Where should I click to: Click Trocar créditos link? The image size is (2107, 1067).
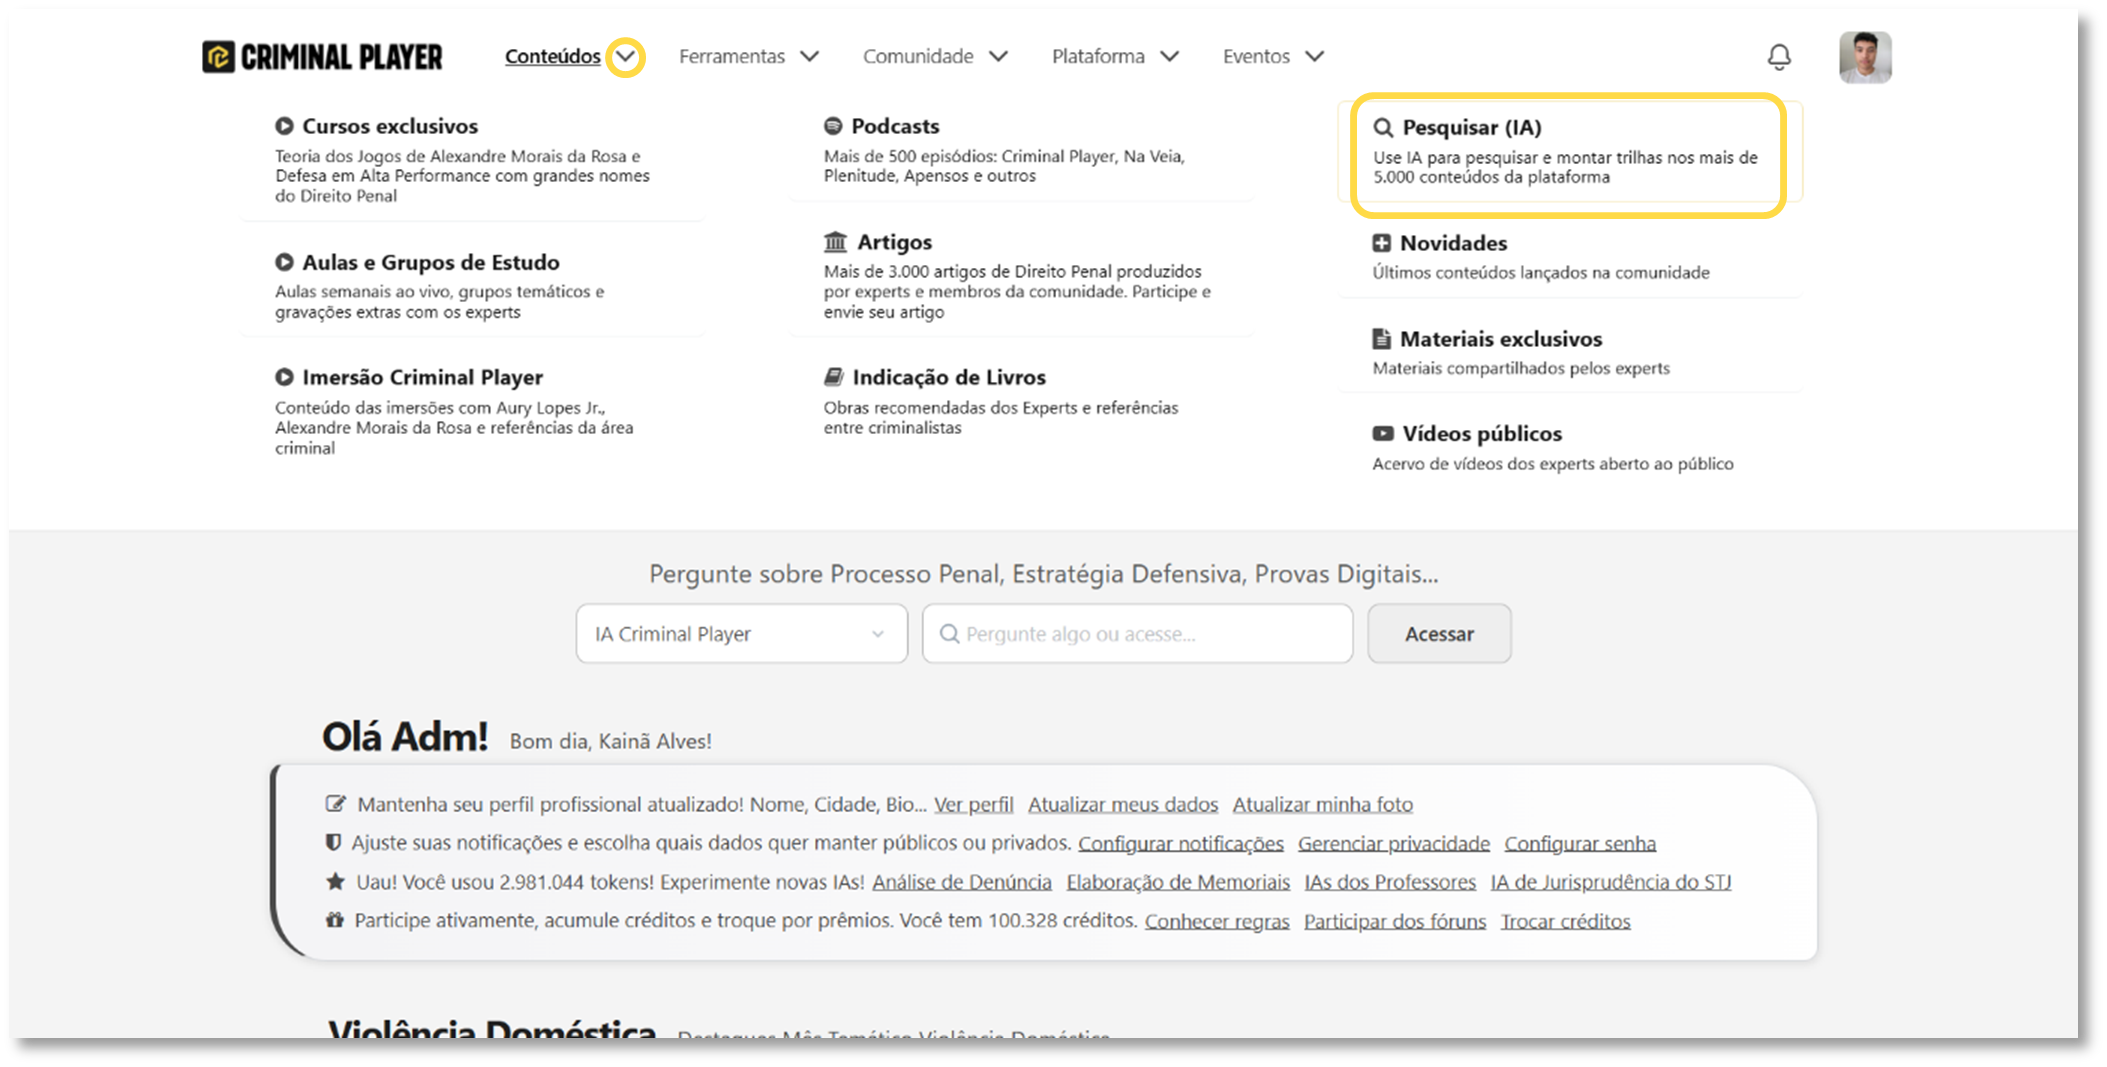point(1566,921)
